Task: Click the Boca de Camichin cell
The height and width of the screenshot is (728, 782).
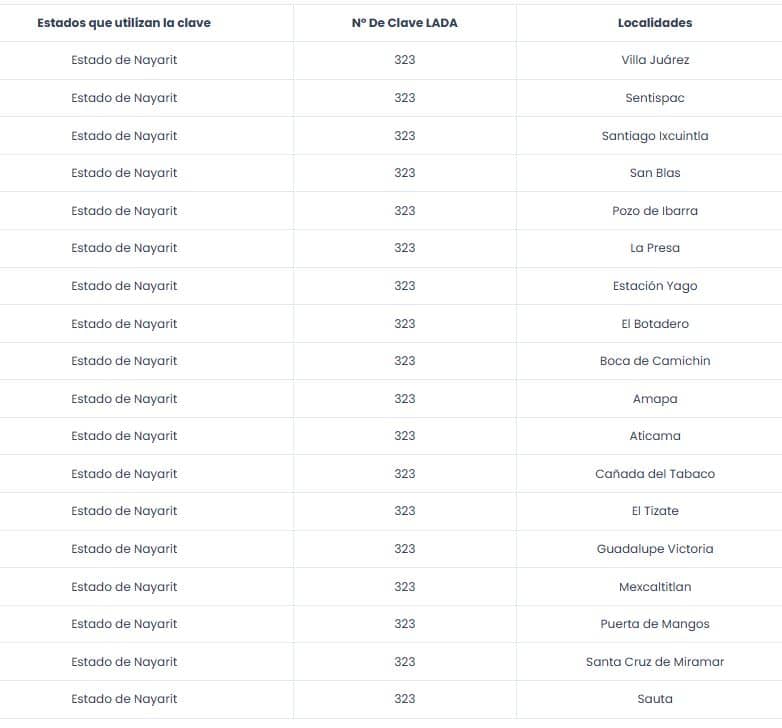Action: click(655, 361)
